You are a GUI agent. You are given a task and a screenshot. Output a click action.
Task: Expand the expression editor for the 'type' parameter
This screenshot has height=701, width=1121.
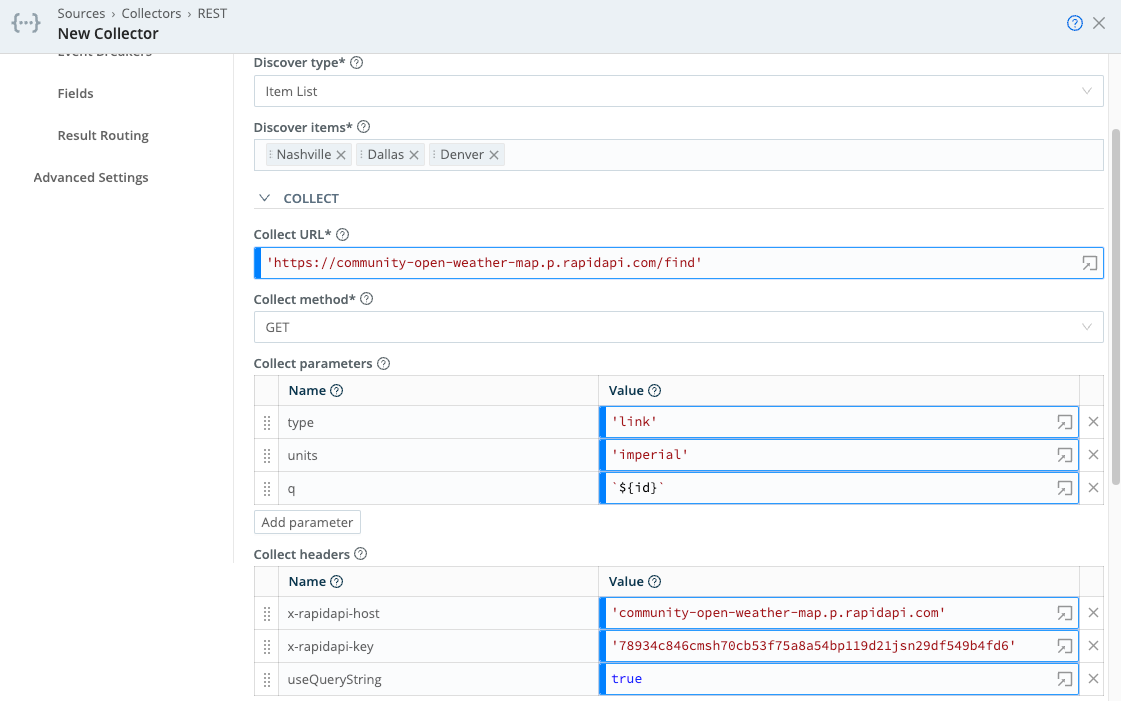click(x=1063, y=421)
